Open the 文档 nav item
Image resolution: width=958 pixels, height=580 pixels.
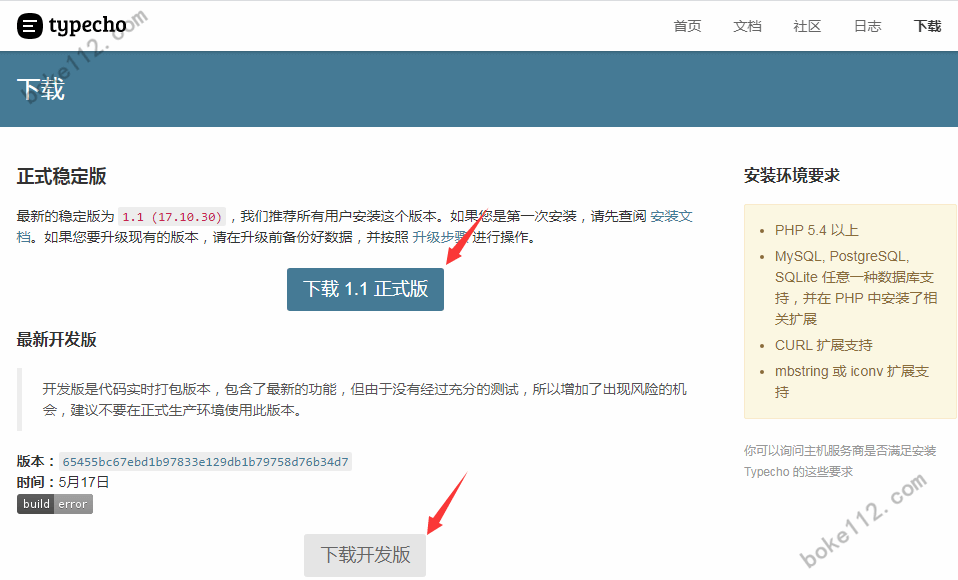(x=747, y=26)
